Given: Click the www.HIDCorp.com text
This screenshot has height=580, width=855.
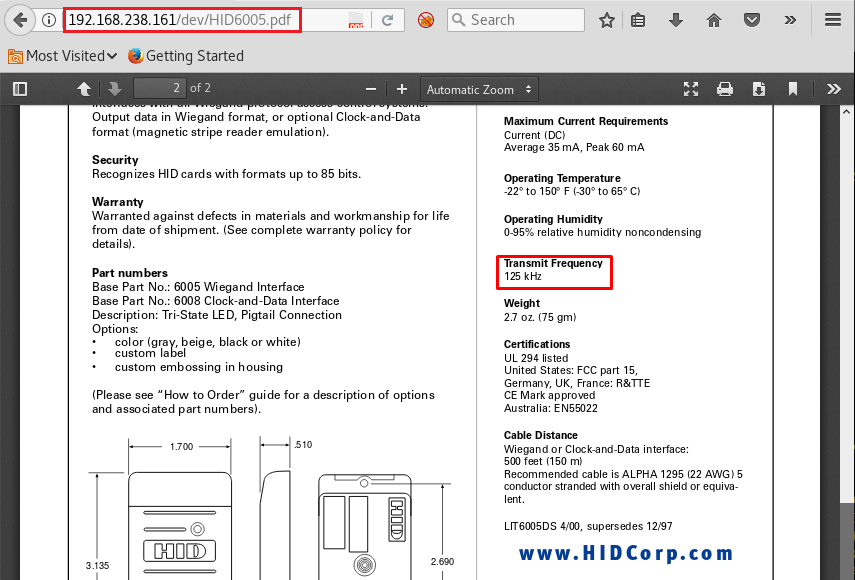Looking at the screenshot, I should point(625,553).
